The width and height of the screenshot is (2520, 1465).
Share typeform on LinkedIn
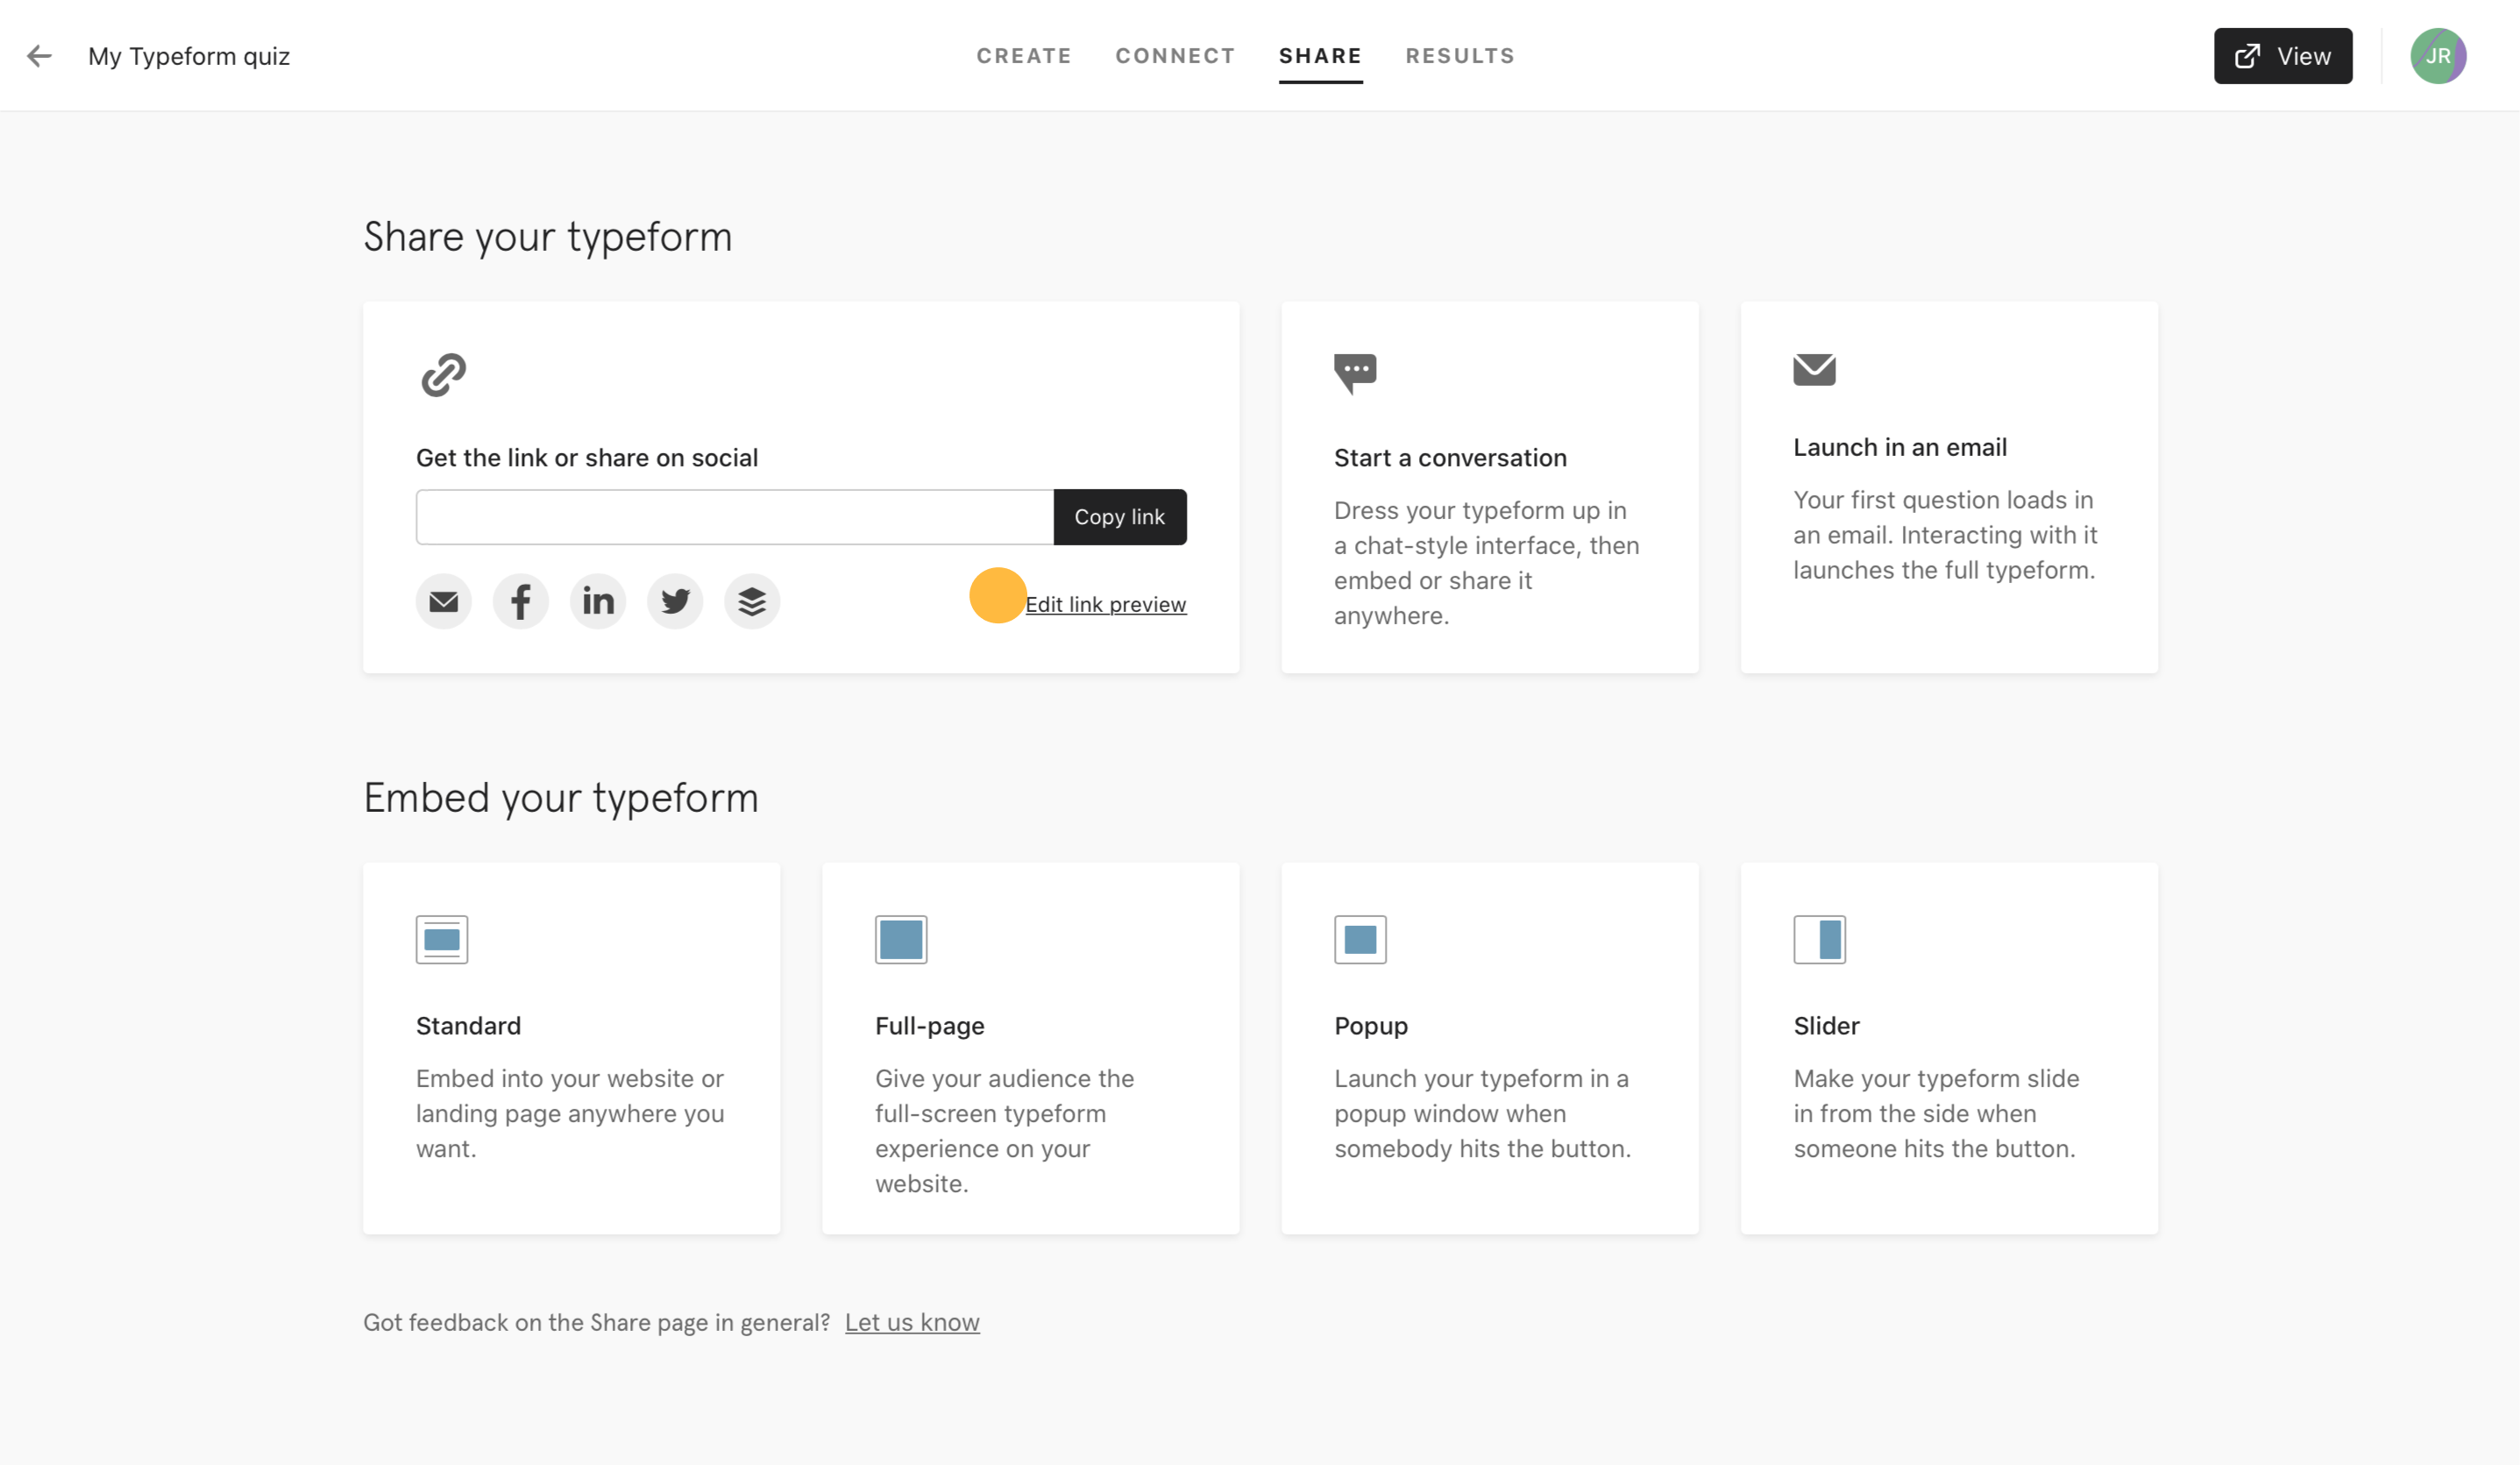coord(598,601)
